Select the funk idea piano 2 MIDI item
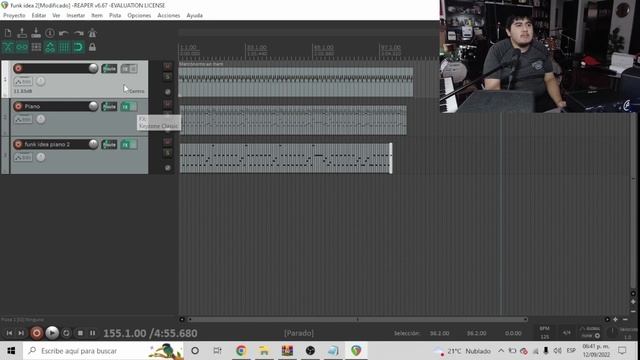 [x=286, y=158]
